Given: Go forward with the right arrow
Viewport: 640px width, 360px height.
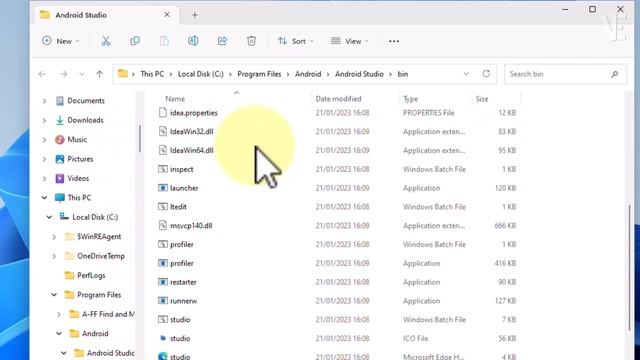Looking at the screenshot, I should (x=63, y=74).
